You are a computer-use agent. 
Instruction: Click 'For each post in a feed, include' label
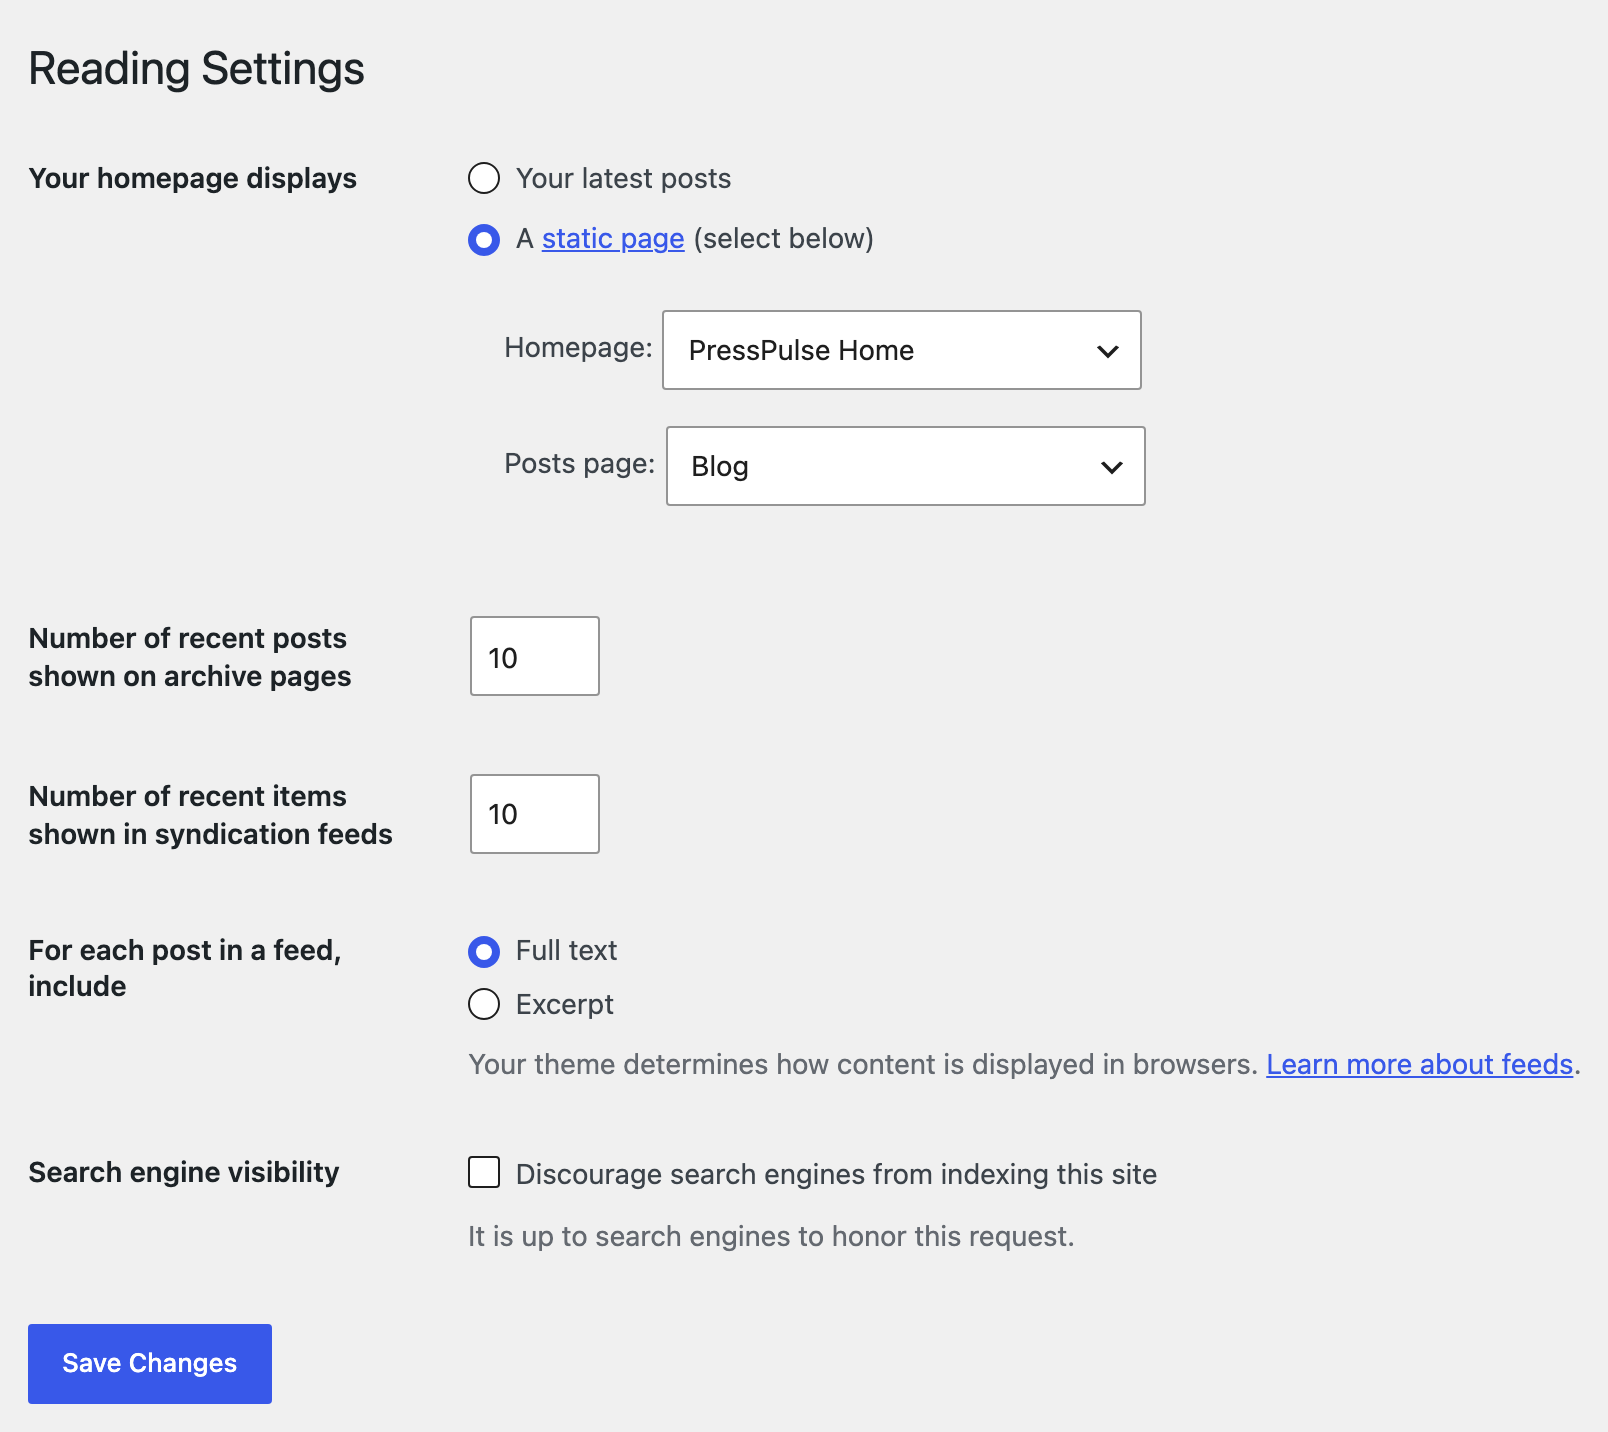(x=185, y=968)
